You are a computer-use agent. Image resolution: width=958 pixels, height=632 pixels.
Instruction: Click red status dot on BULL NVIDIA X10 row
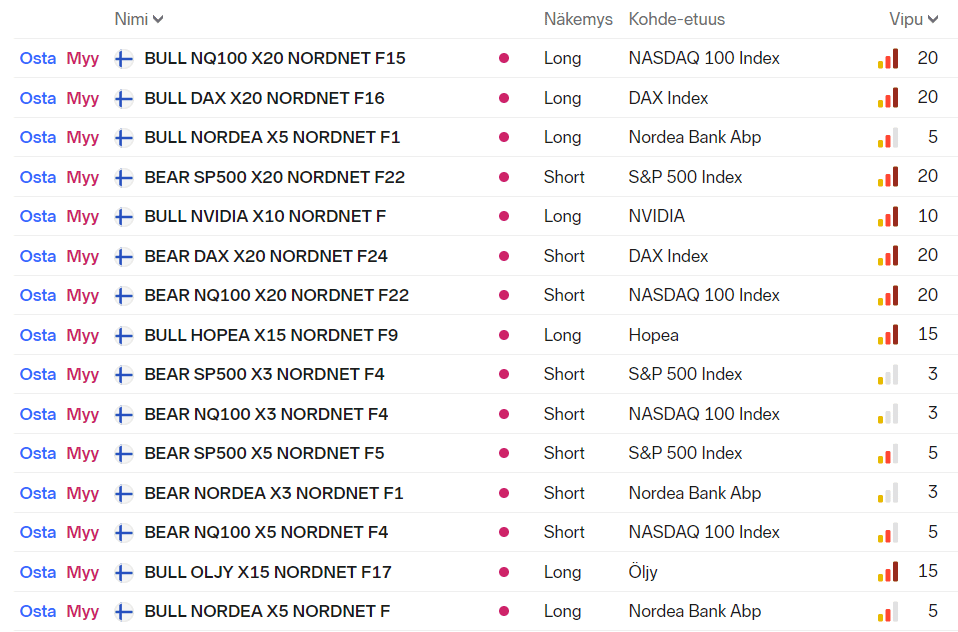[504, 217]
